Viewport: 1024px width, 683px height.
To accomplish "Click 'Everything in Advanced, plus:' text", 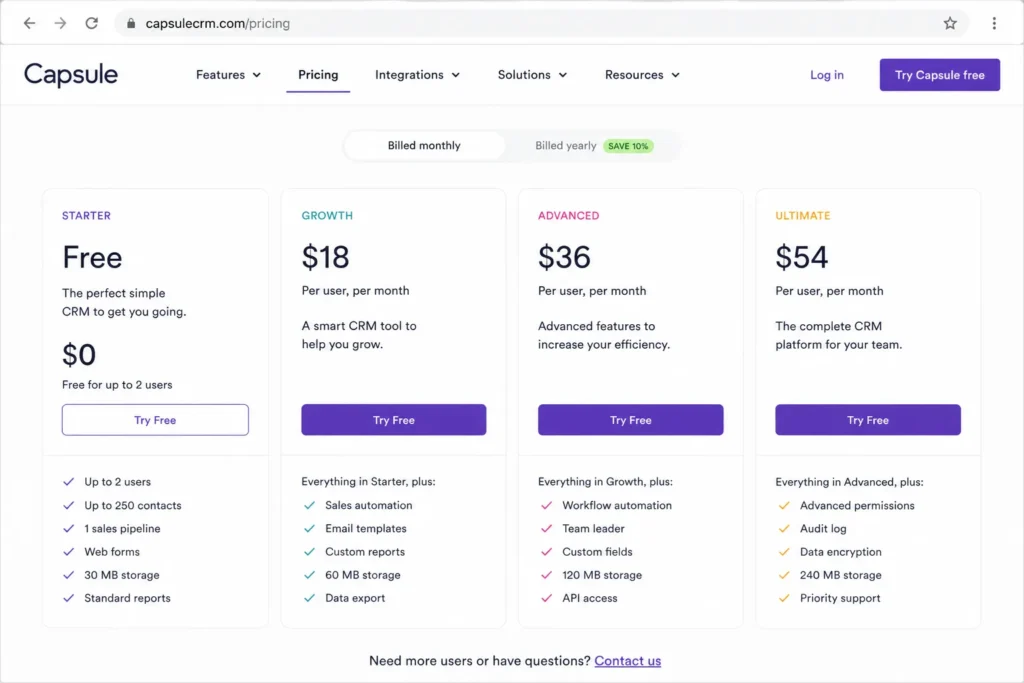I will coord(849,482).
